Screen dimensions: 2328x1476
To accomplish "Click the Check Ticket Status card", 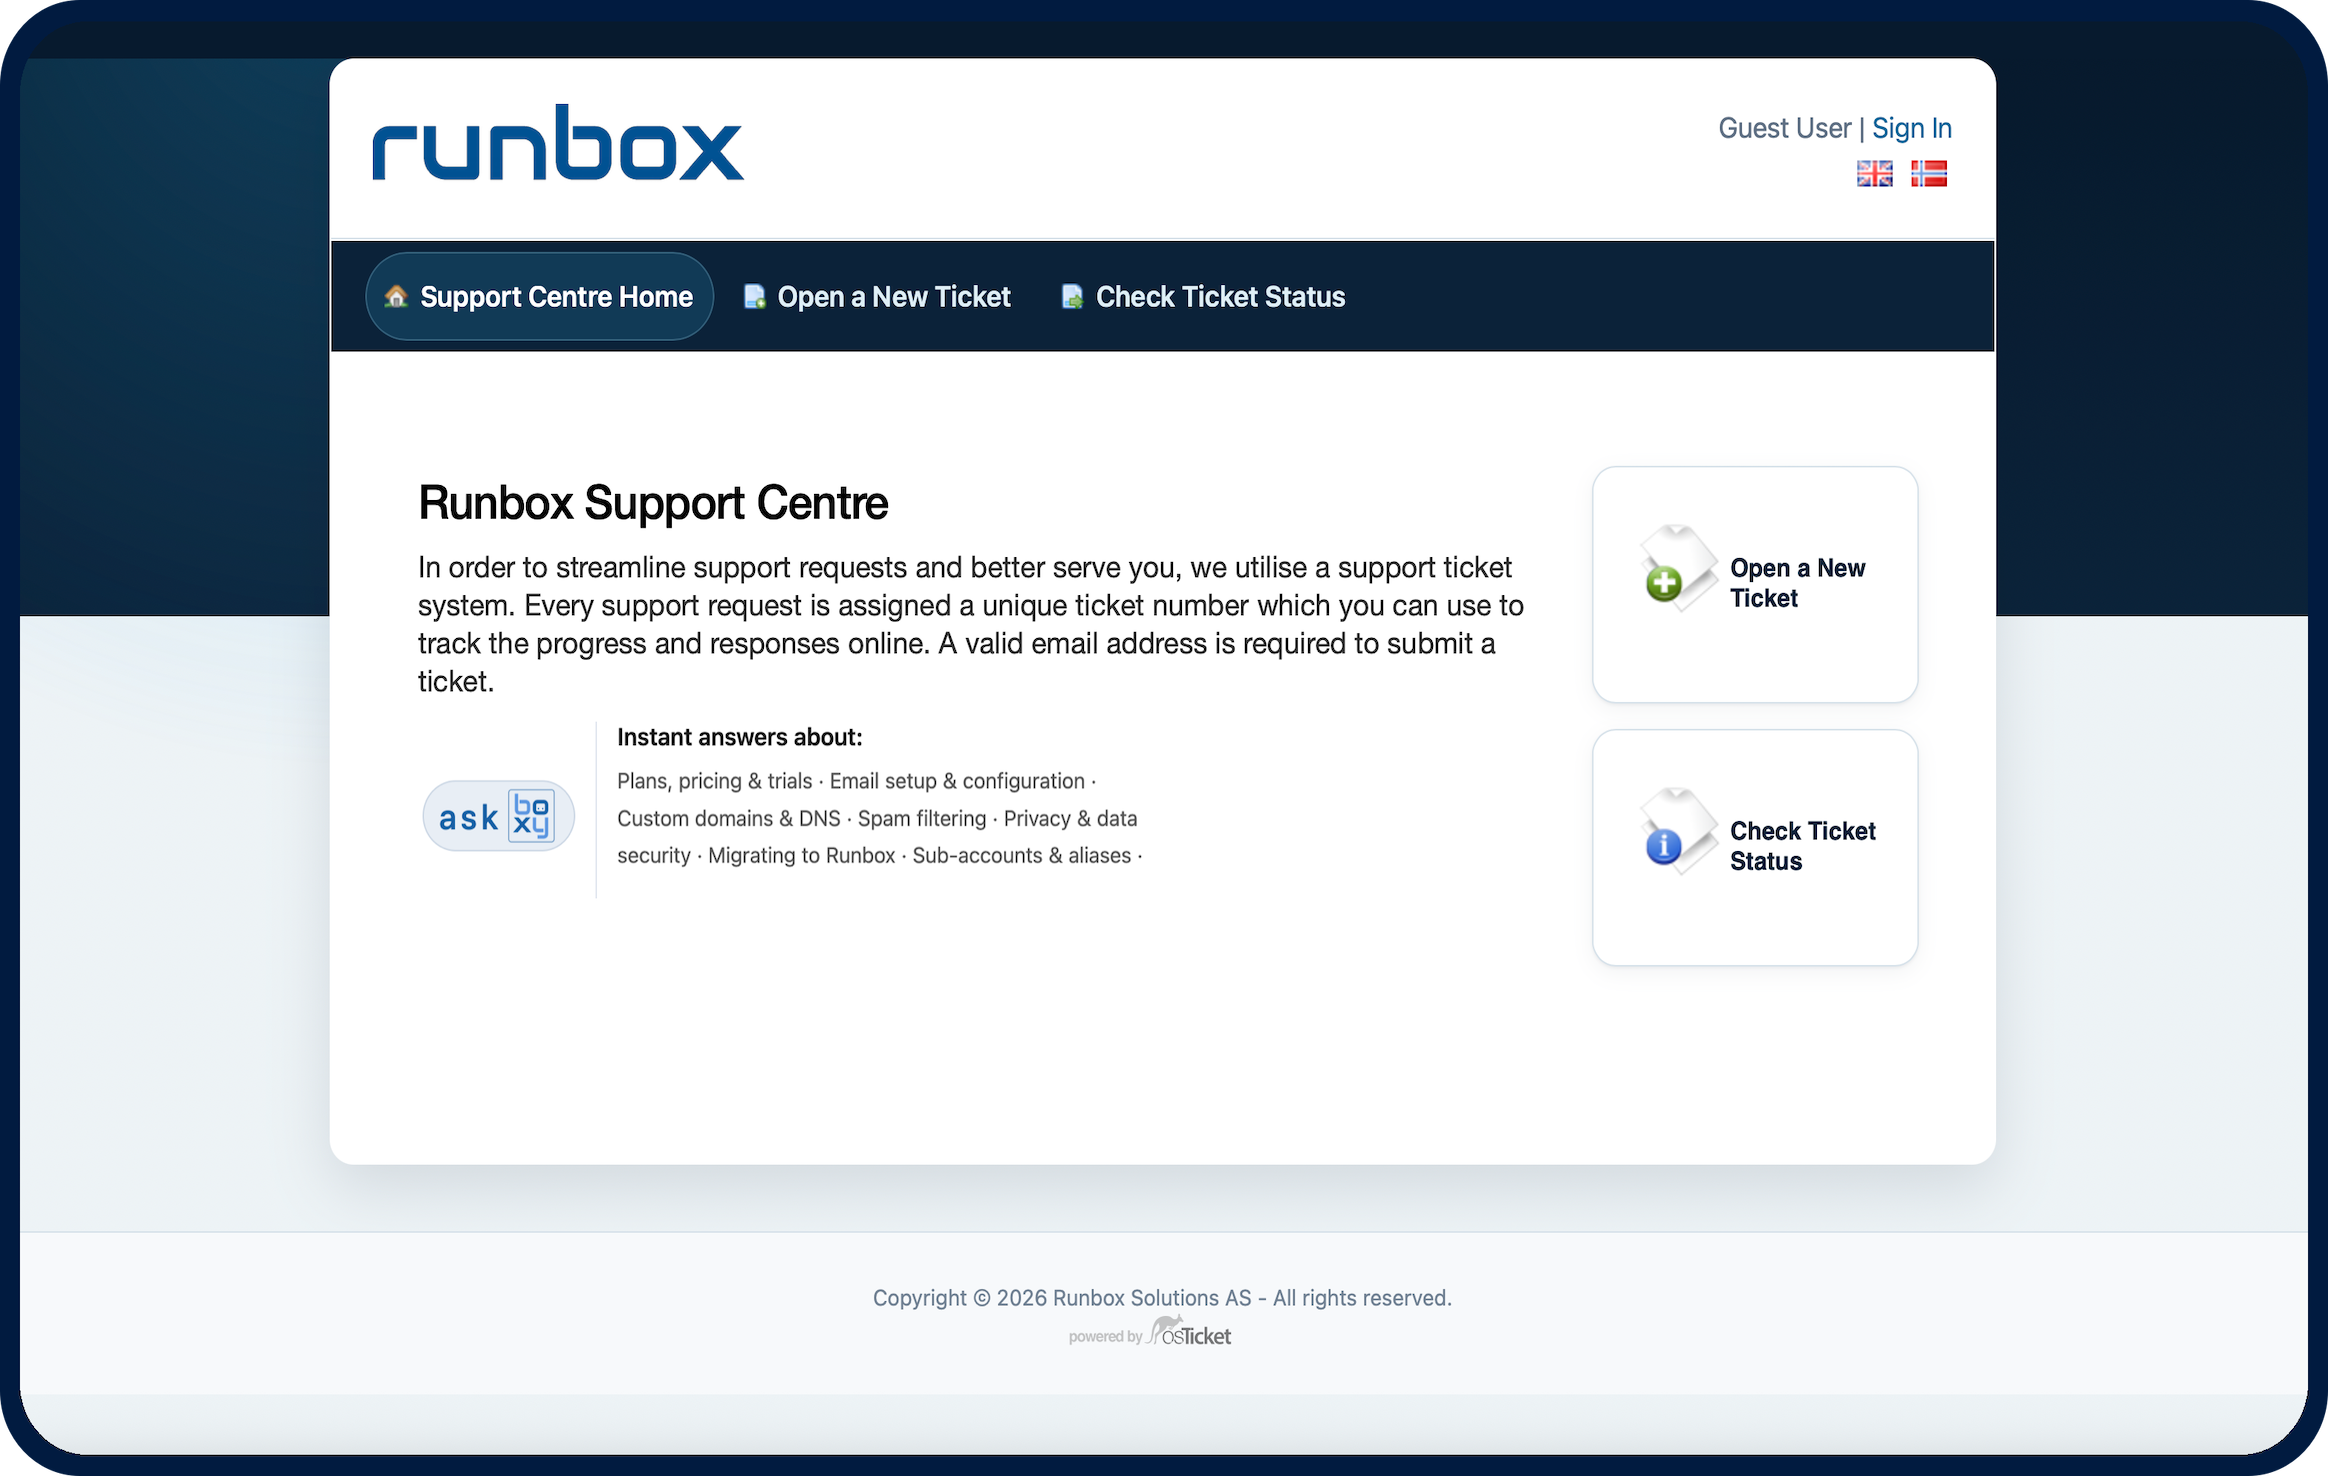I will (x=1755, y=847).
